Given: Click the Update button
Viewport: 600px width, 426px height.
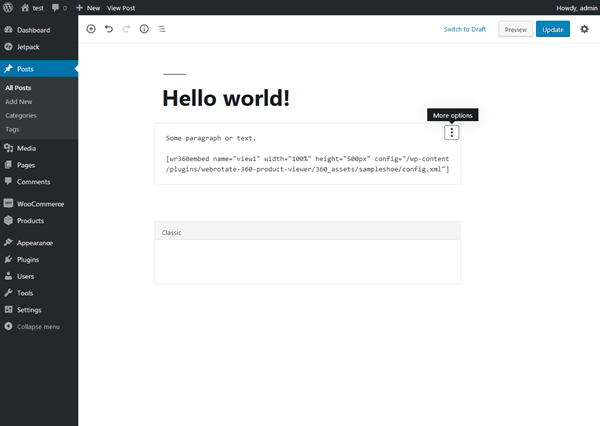Looking at the screenshot, I should [552, 29].
